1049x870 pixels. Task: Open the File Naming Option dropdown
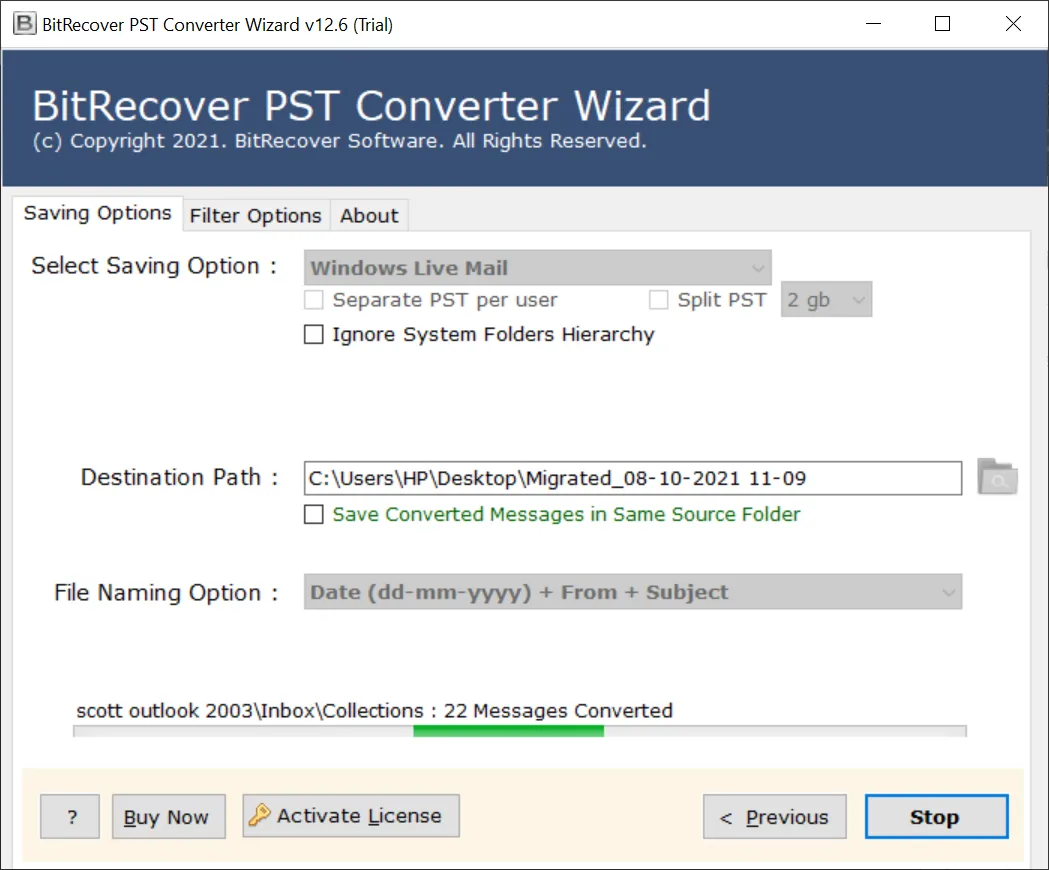(x=632, y=592)
